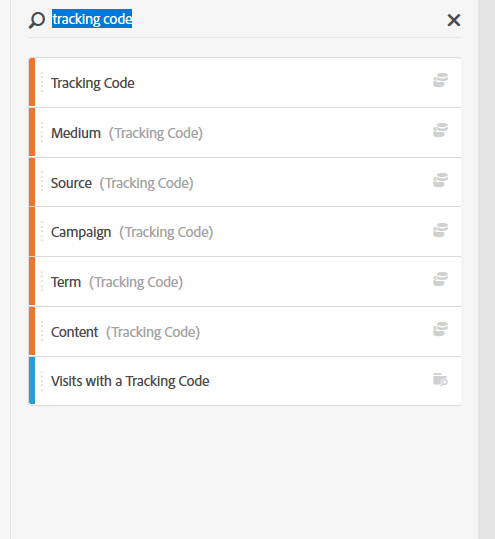
Task: Click the dimension icon on Source row
Action: coord(440,180)
